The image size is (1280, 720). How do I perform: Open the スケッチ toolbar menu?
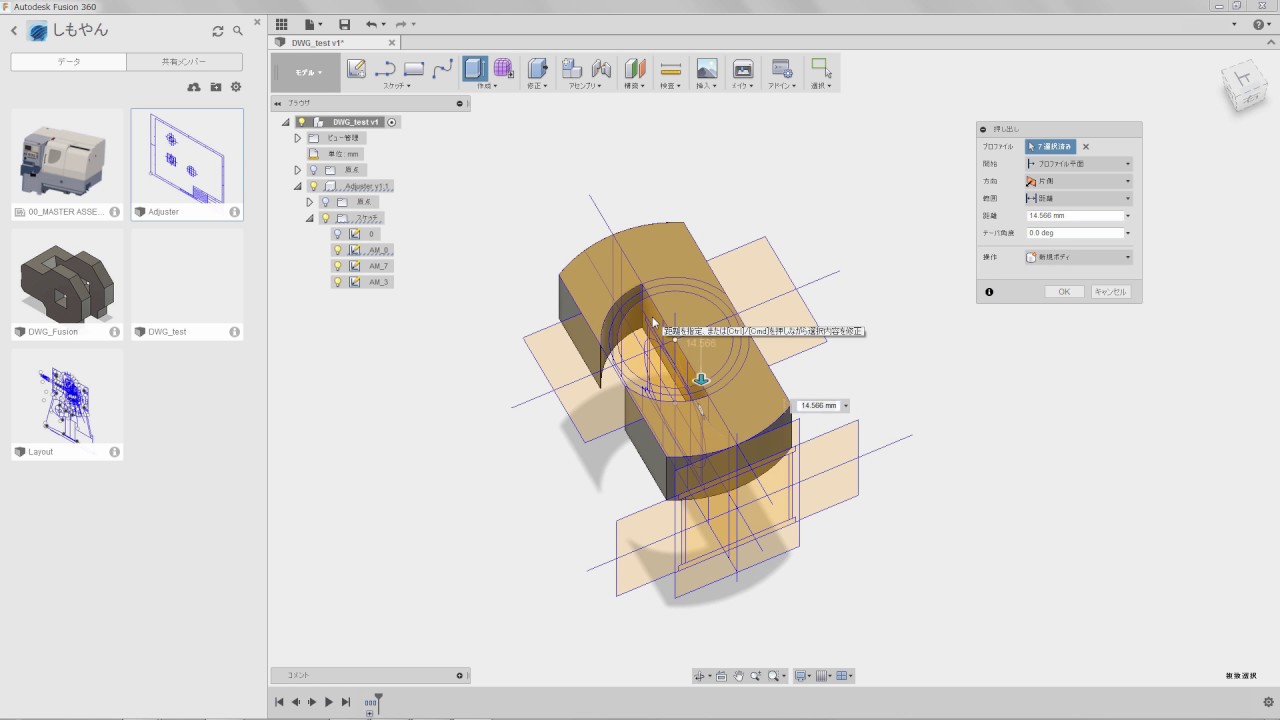click(397, 86)
